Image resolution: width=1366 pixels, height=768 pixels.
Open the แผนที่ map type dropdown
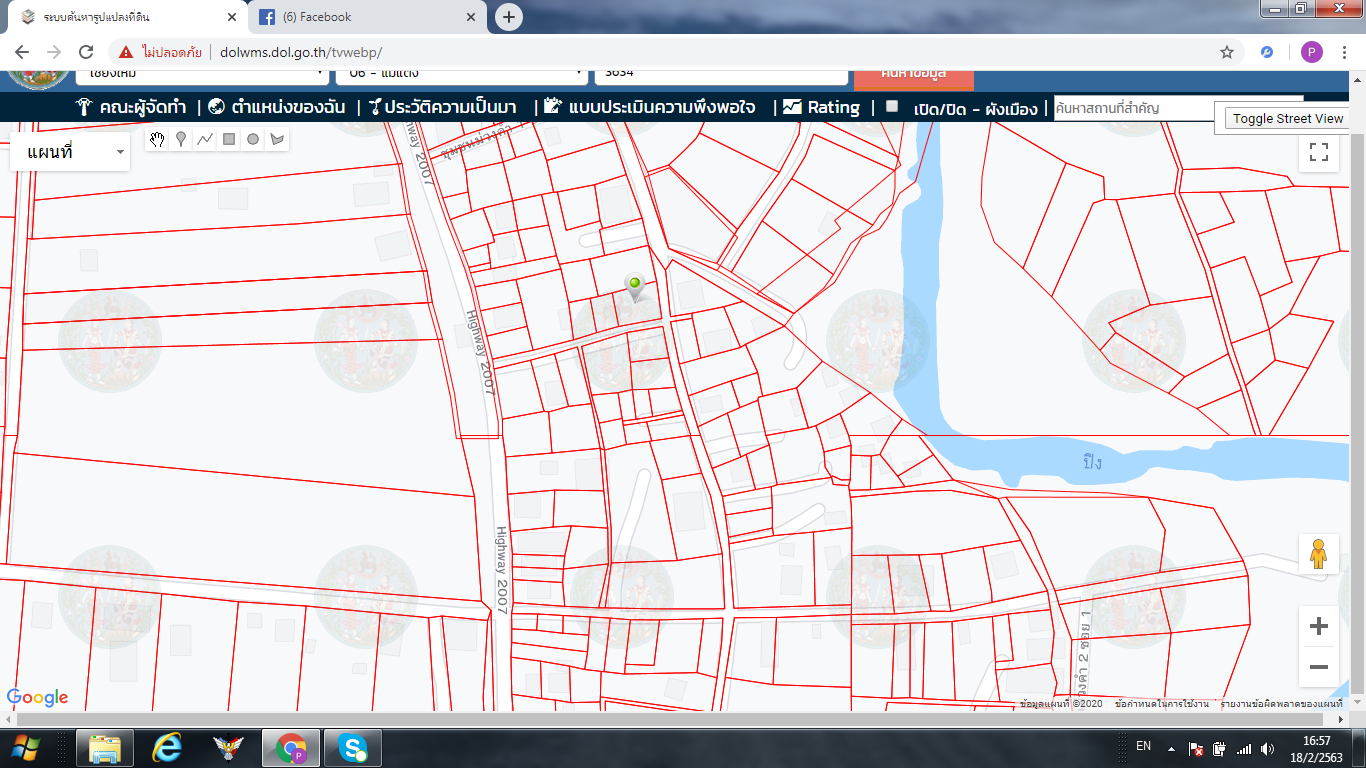point(70,152)
